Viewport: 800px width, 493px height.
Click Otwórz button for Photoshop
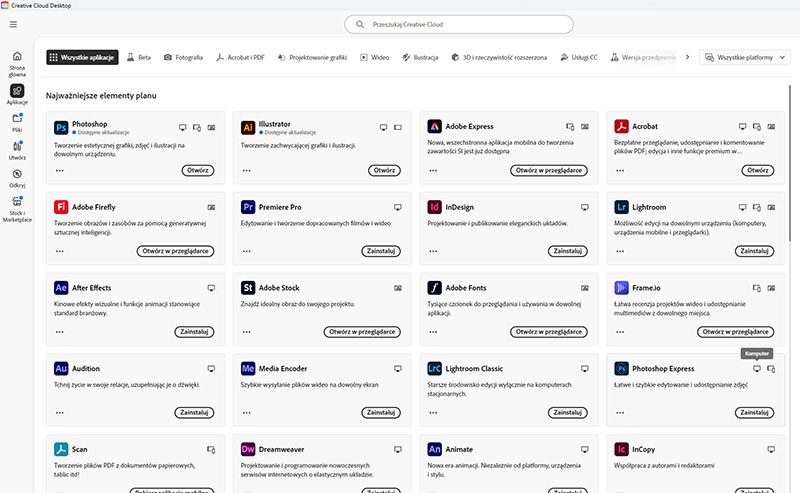tap(198, 170)
